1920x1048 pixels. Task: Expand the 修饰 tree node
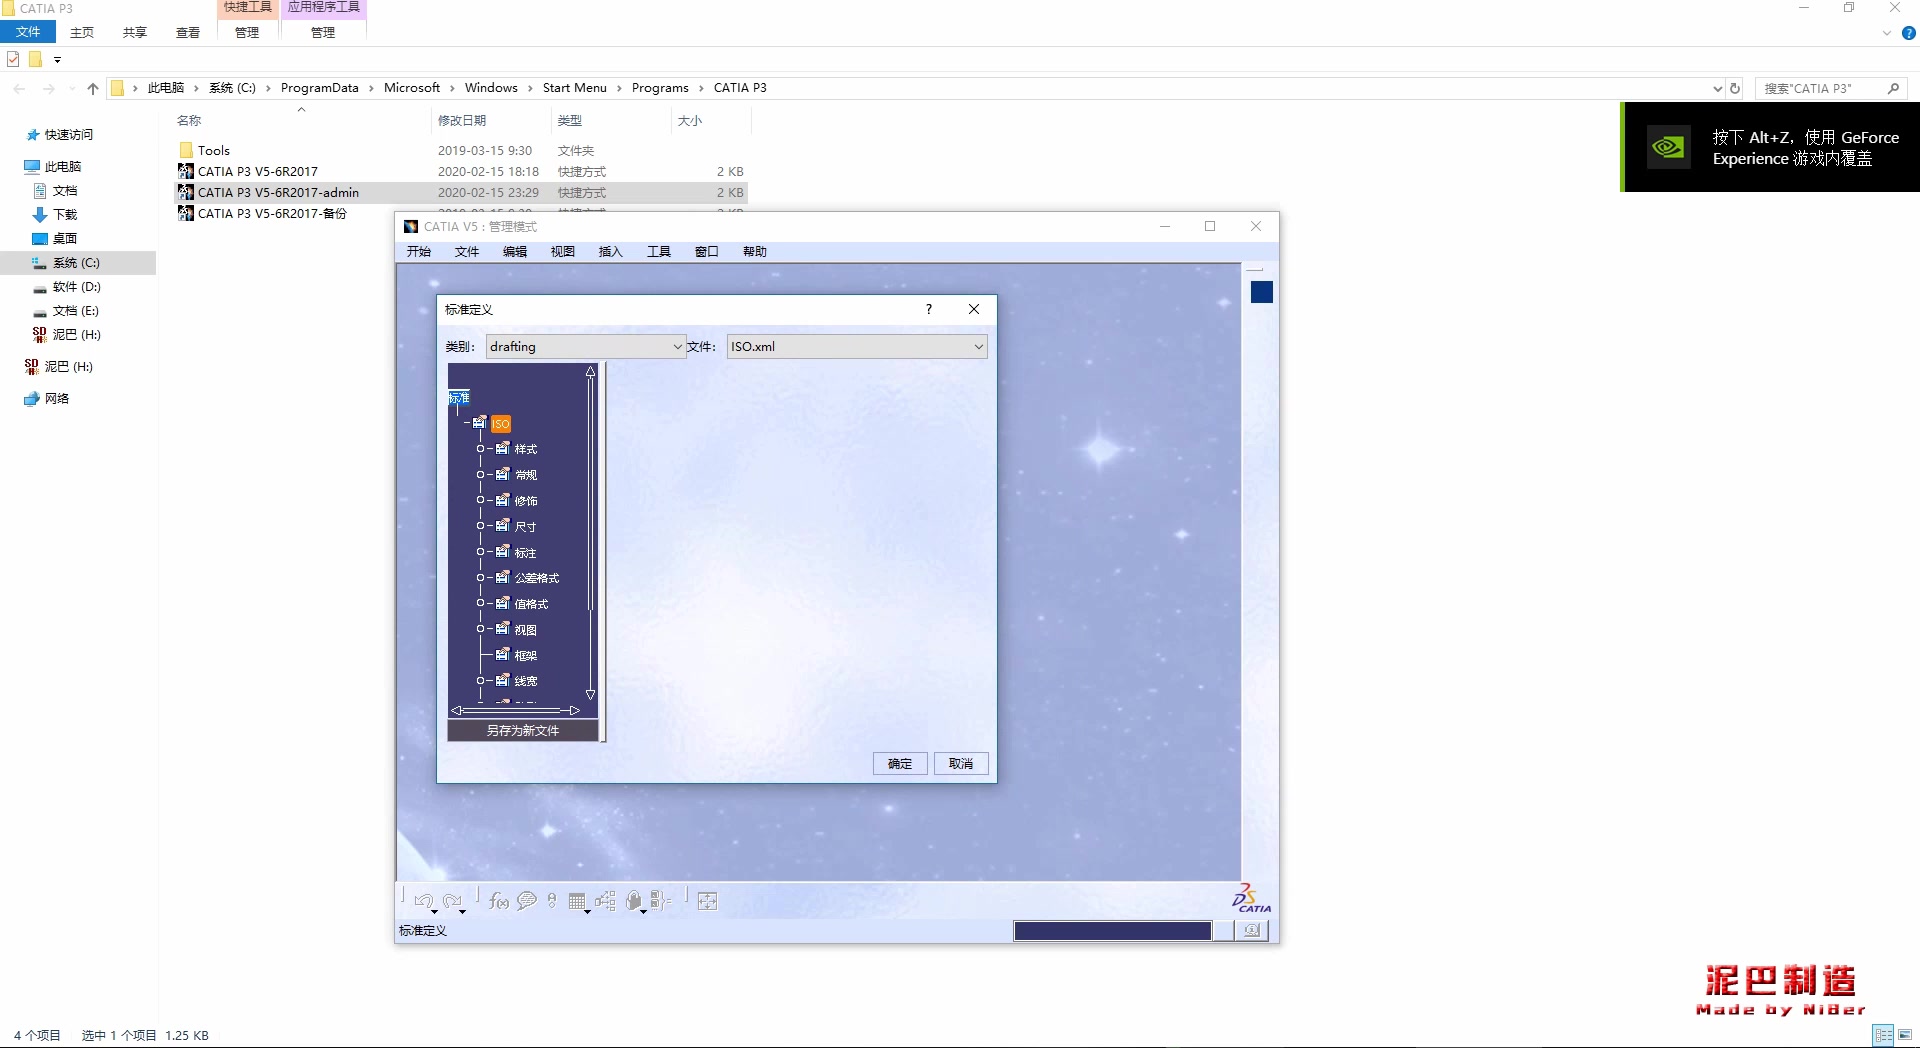click(x=480, y=500)
